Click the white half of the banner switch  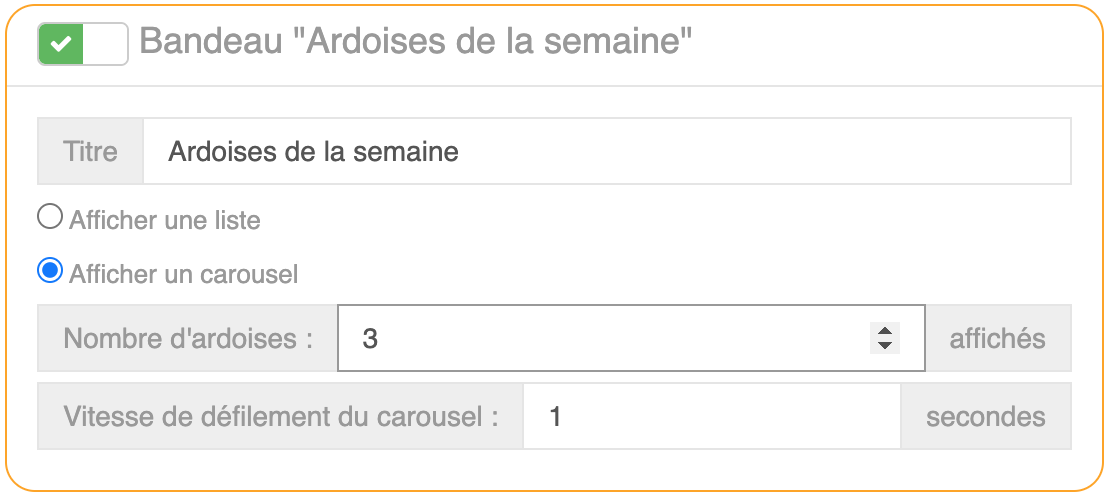106,44
